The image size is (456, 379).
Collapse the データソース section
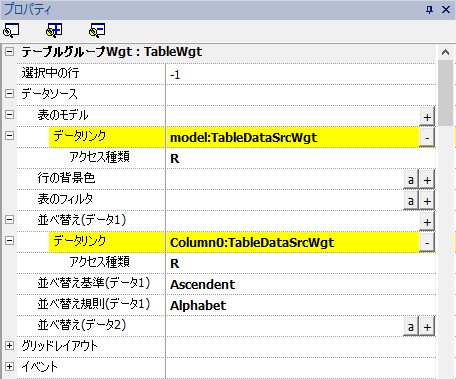10,94
